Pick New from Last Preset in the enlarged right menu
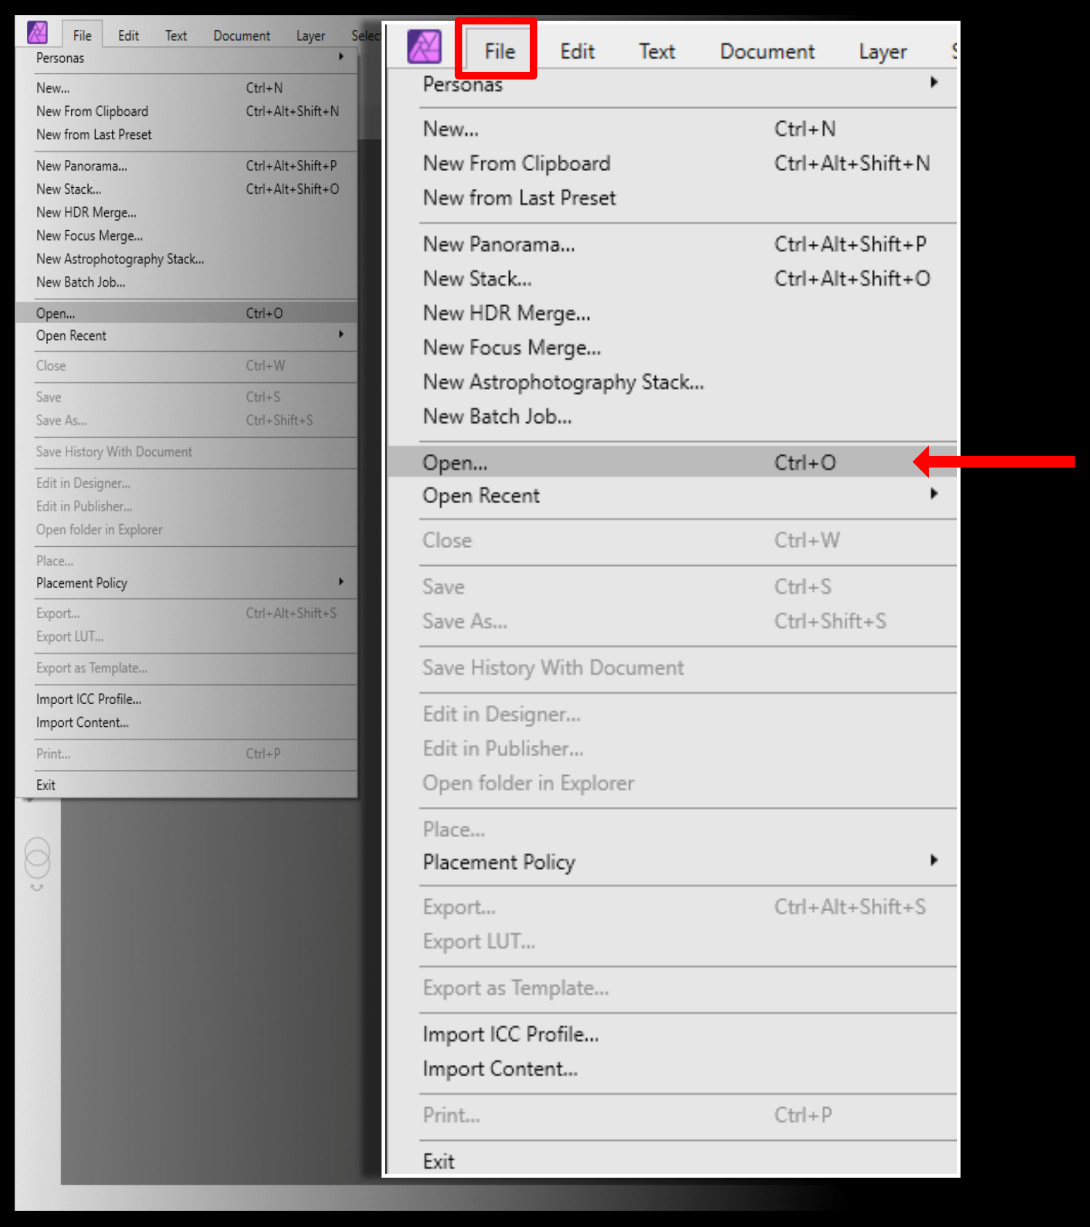 (x=671, y=198)
